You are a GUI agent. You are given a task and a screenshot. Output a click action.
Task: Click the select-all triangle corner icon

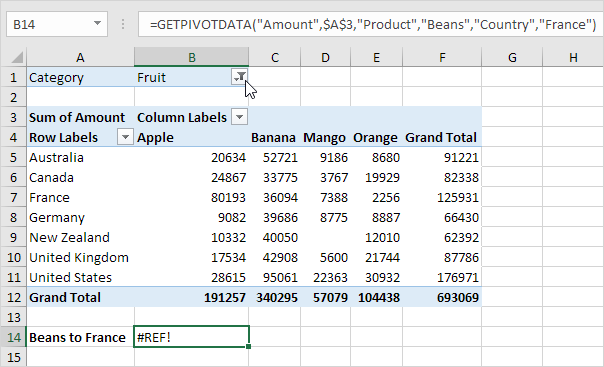17,57
